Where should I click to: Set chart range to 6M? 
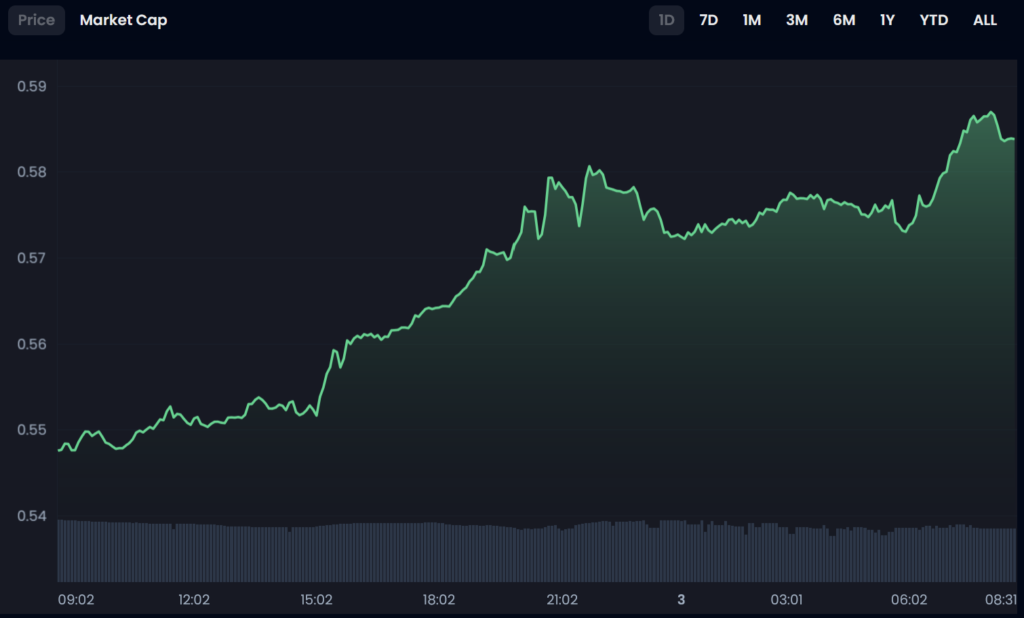[844, 20]
